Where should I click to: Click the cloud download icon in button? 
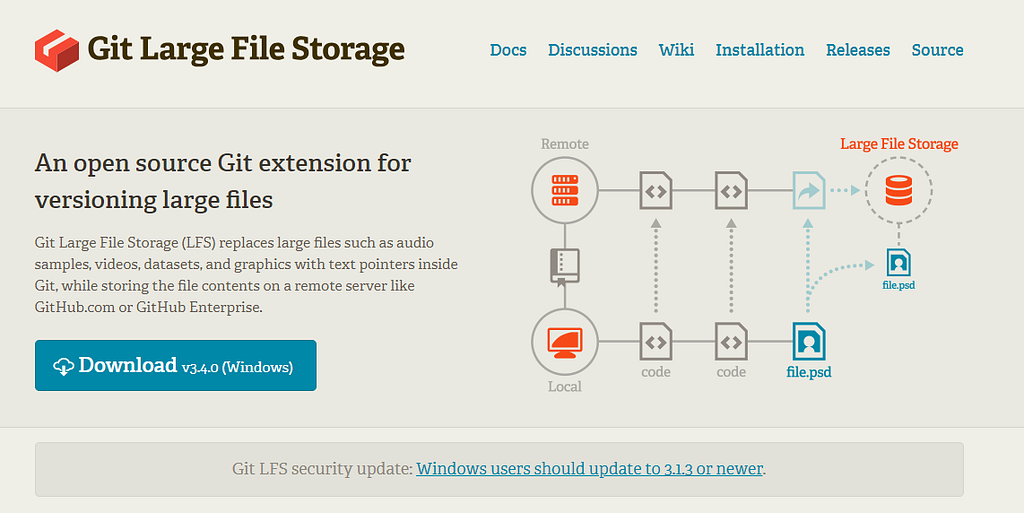click(63, 366)
